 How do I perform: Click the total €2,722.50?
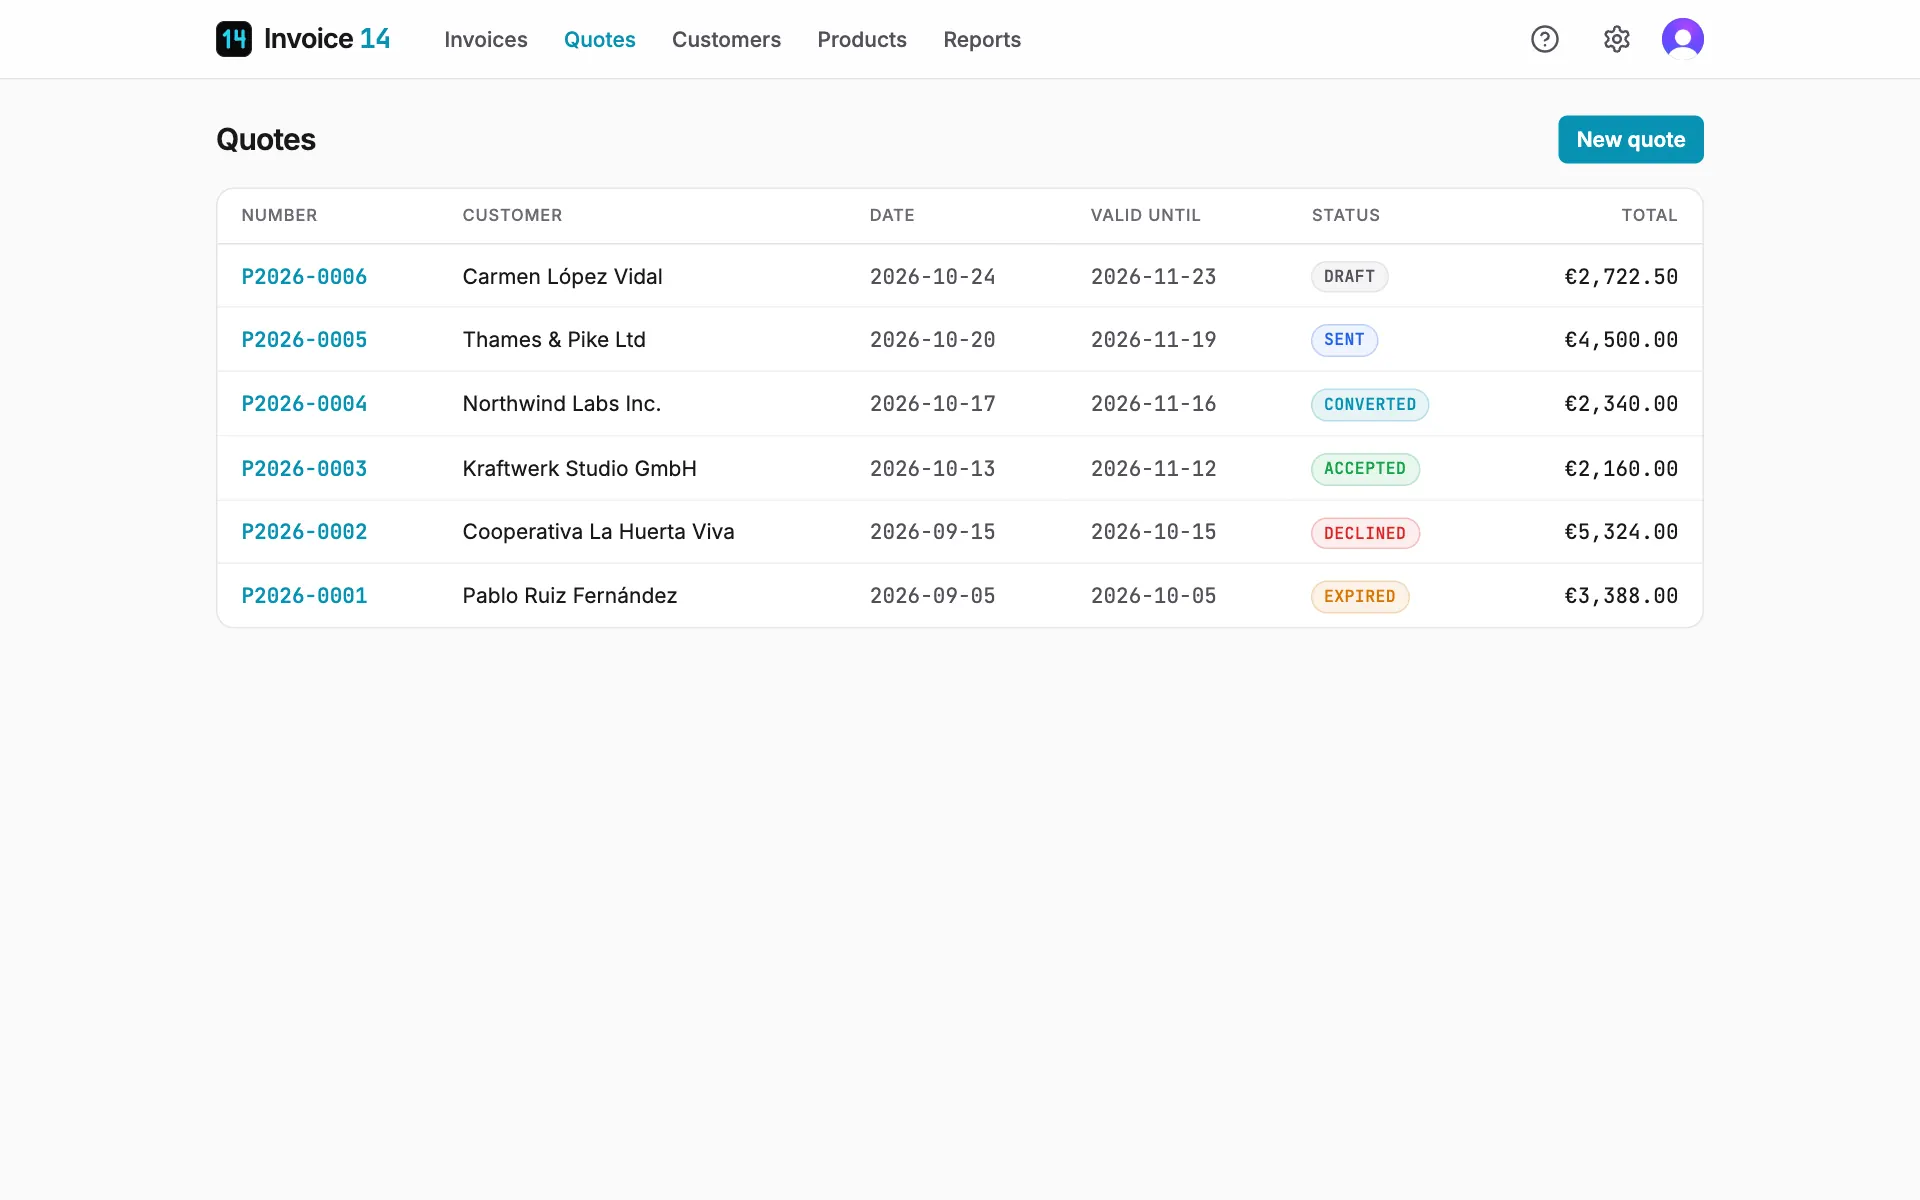tap(1621, 276)
